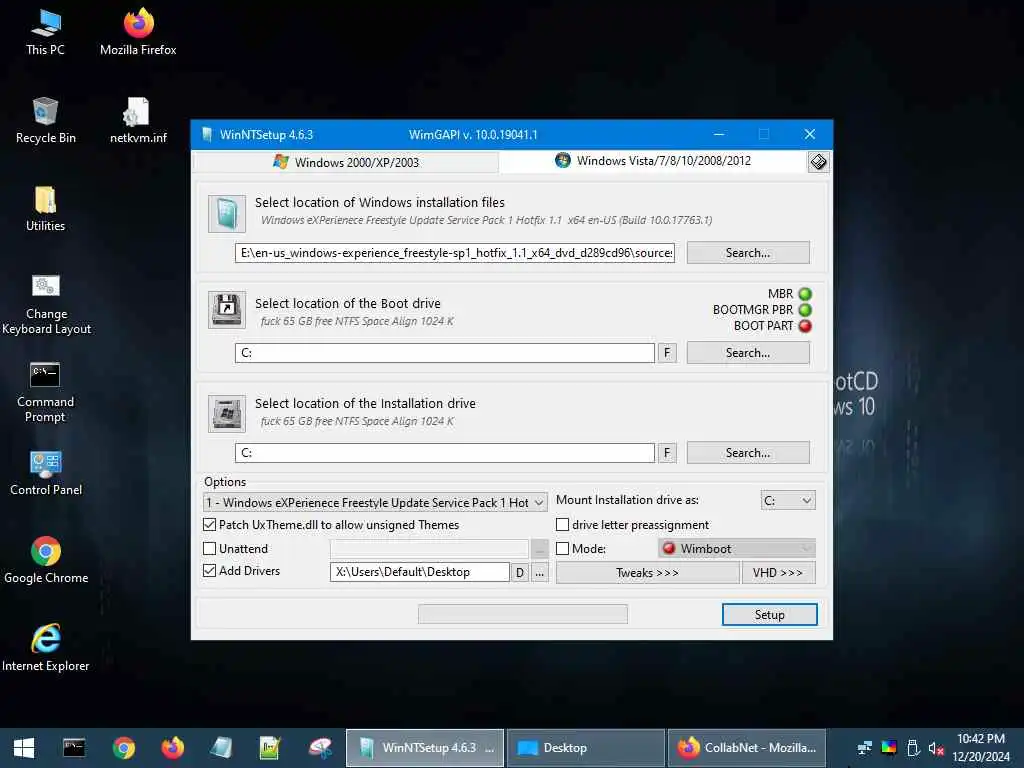Image resolution: width=1024 pixels, height=768 pixels.
Task: Open Command Prompt from the taskbar
Action: pos(74,748)
